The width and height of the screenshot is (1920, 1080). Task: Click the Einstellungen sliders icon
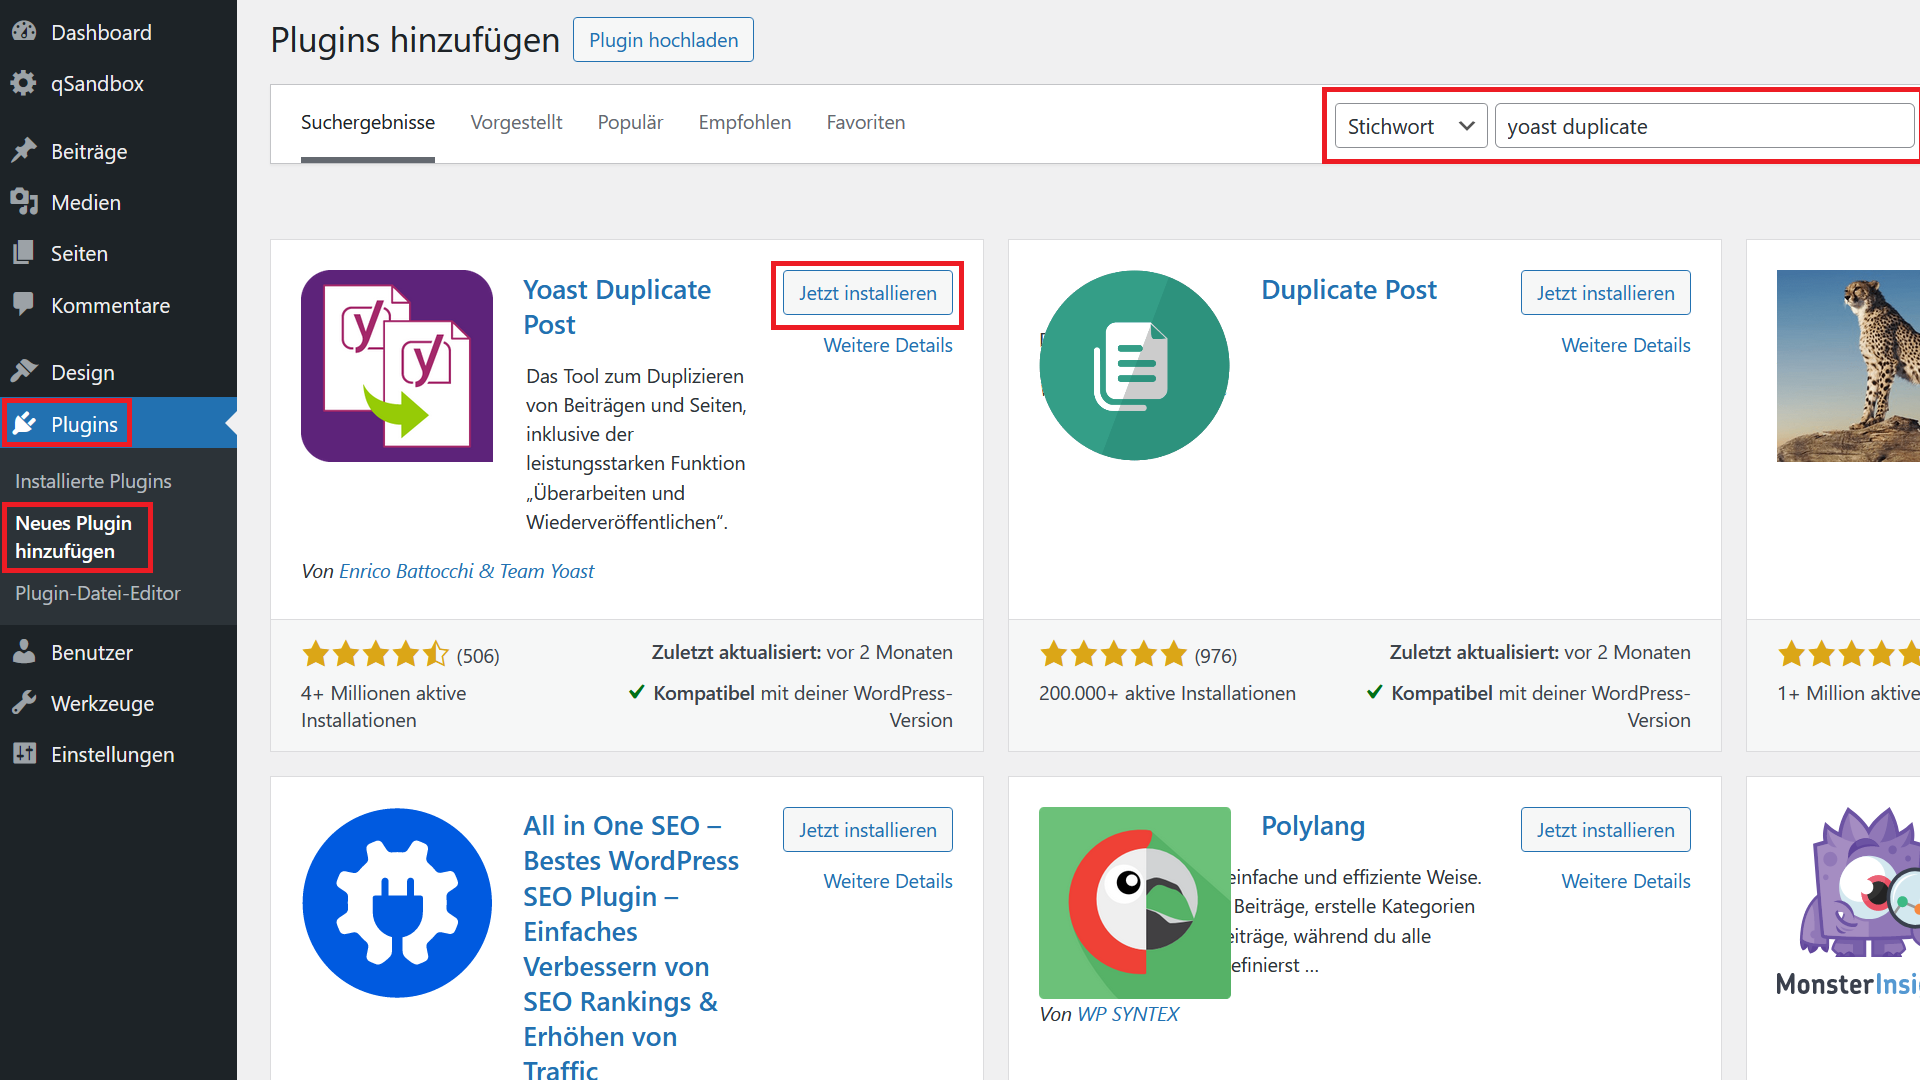point(24,754)
